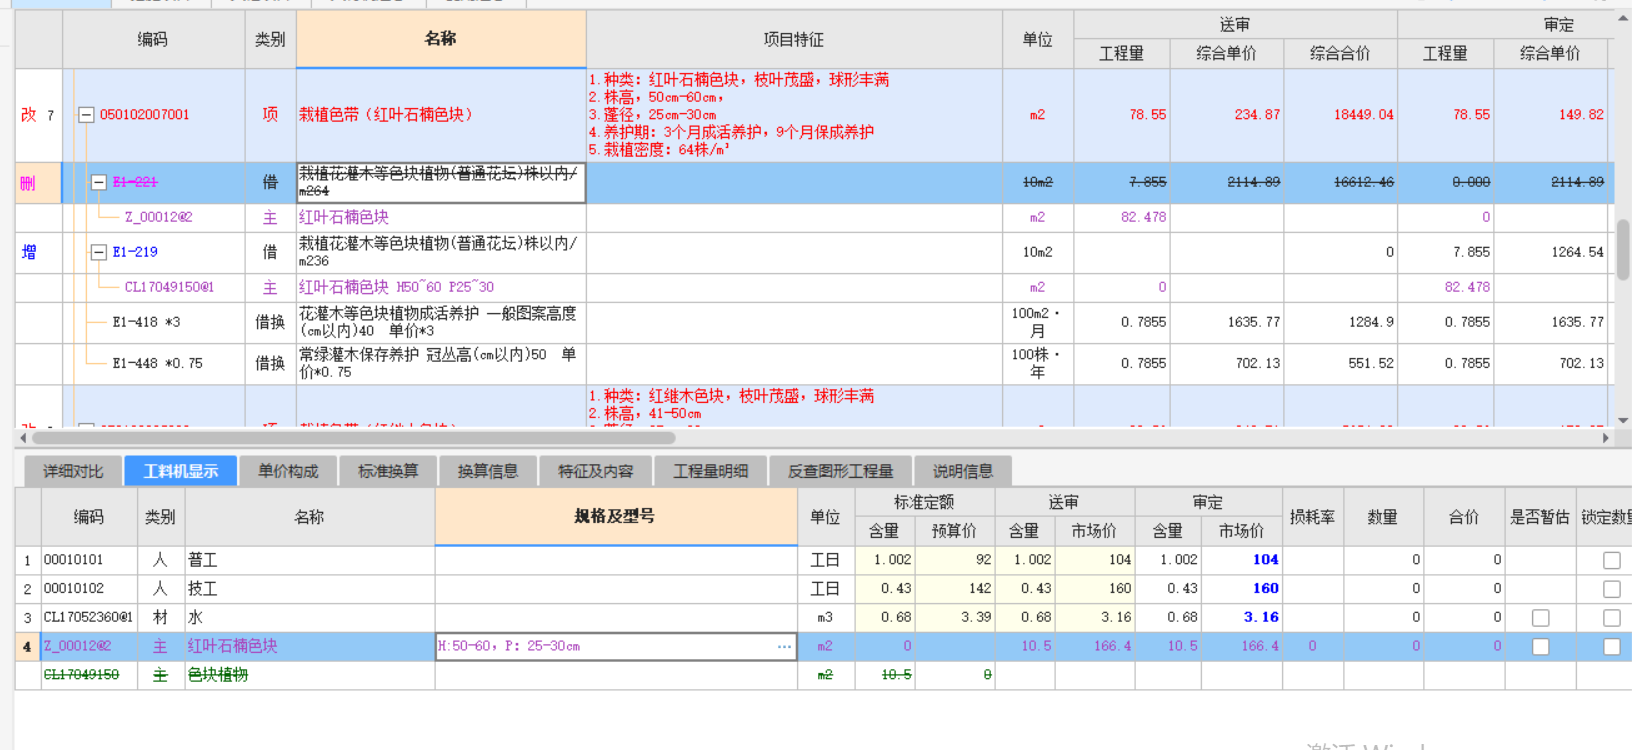Screen dimensions: 1632x750
Task: Collapse the E1-221 sub-item node
Action: [x=99, y=182]
